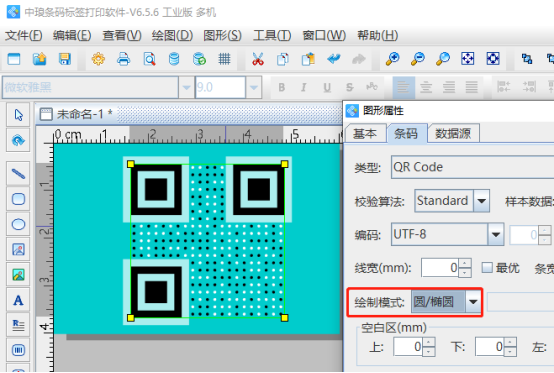This screenshot has height=373, width=554.
Task: Click the New document icon in toolbar
Action: pos(14,59)
